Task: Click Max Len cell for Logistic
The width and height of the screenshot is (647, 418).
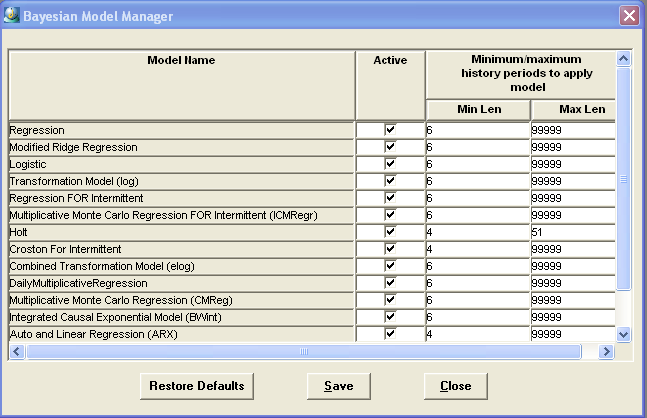Action: pyautogui.click(x=573, y=164)
